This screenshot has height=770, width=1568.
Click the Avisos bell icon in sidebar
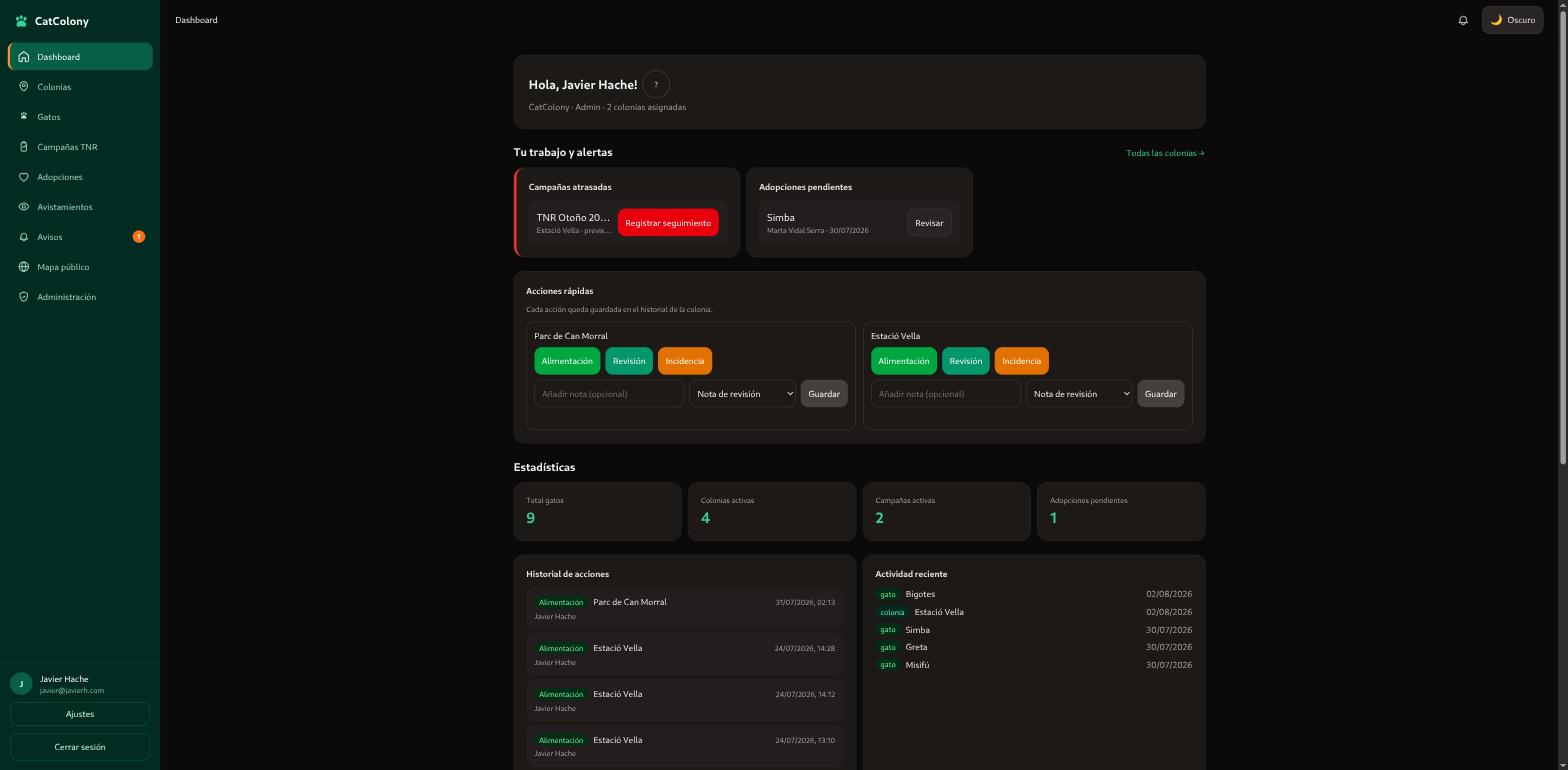tap(24, 237)
